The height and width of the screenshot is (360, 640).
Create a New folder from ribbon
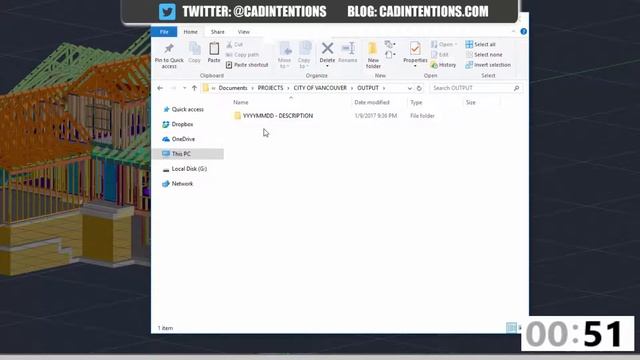[x=373, y=55]
